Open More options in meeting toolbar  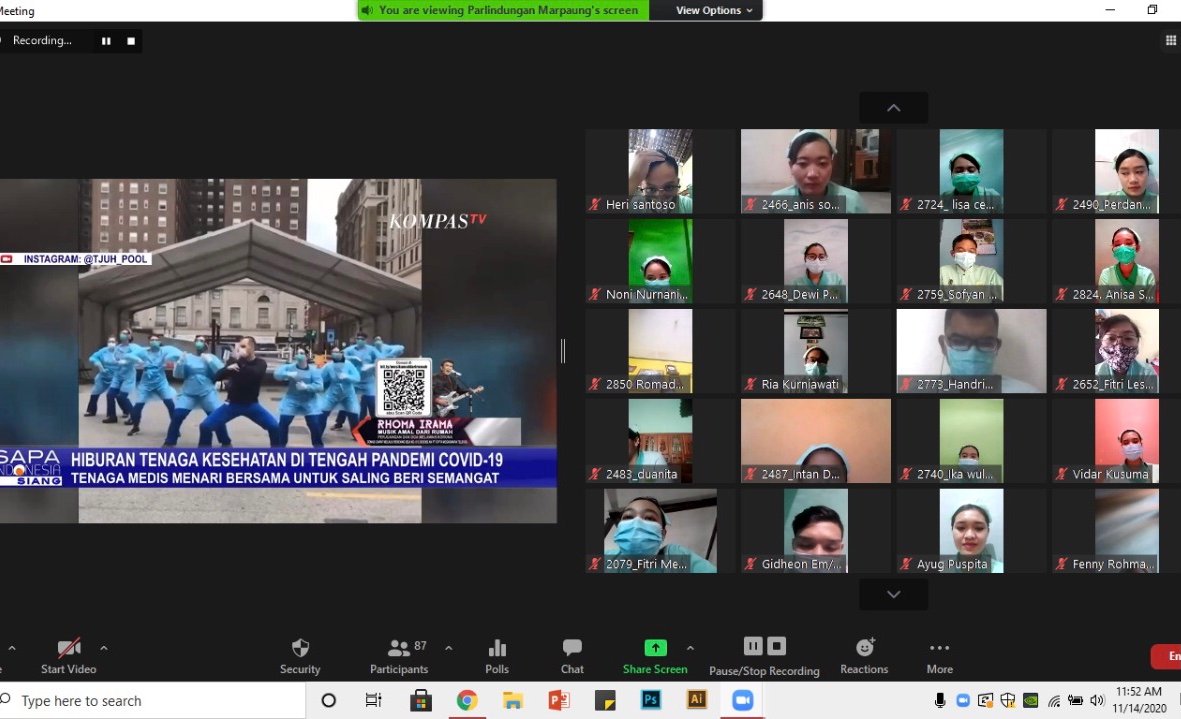coord(939,655)
